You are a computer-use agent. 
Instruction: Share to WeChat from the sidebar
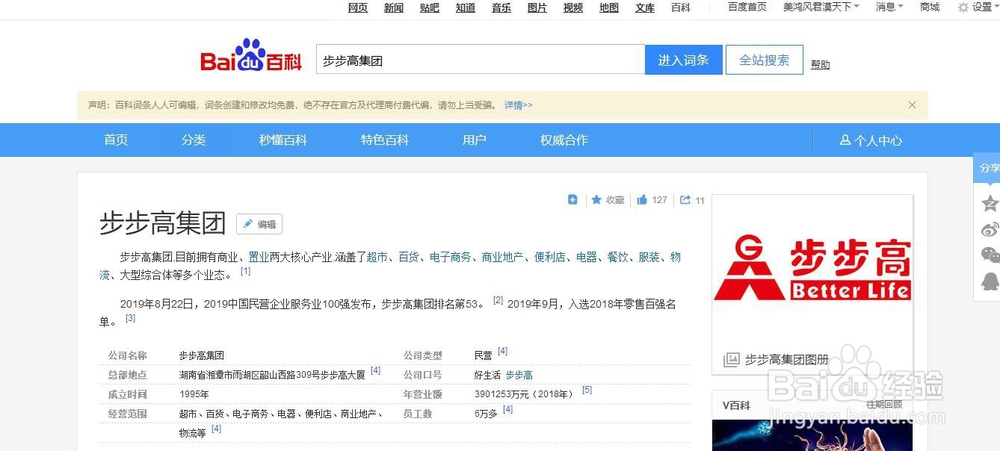990,255
